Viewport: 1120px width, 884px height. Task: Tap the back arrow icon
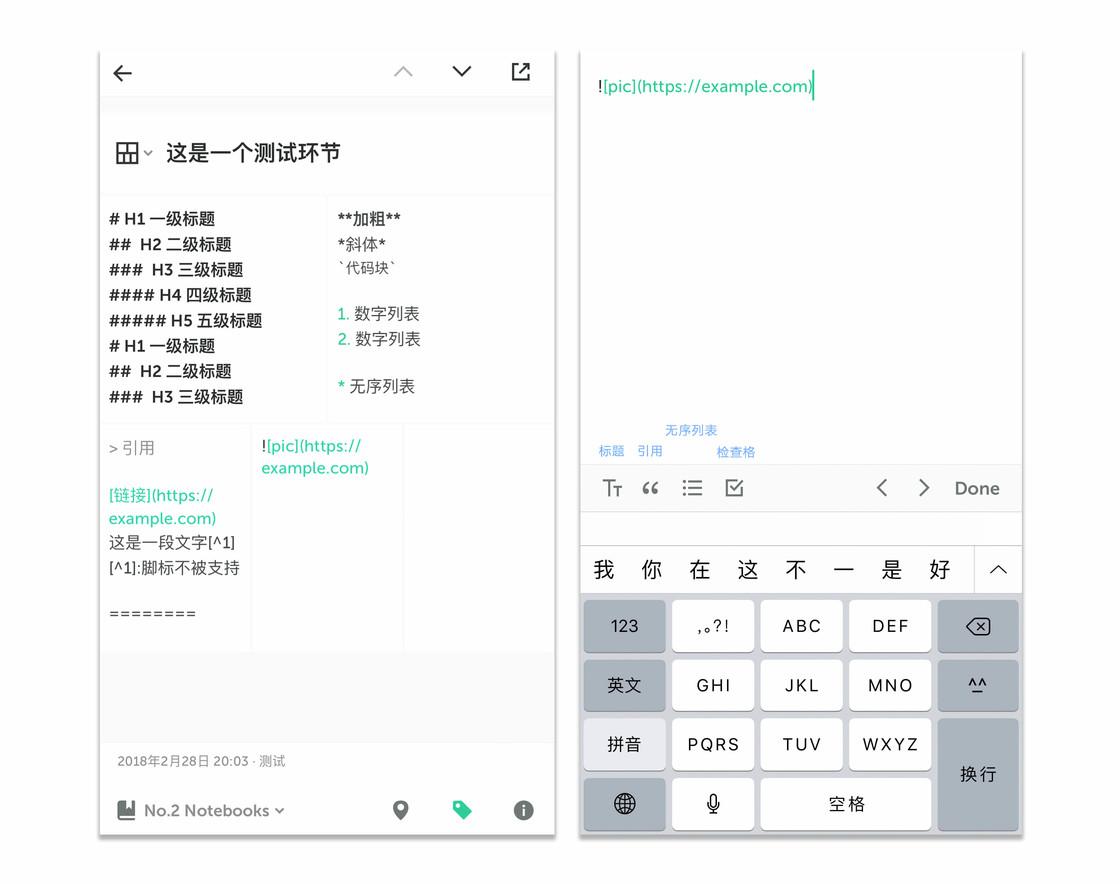click(123, 73)
